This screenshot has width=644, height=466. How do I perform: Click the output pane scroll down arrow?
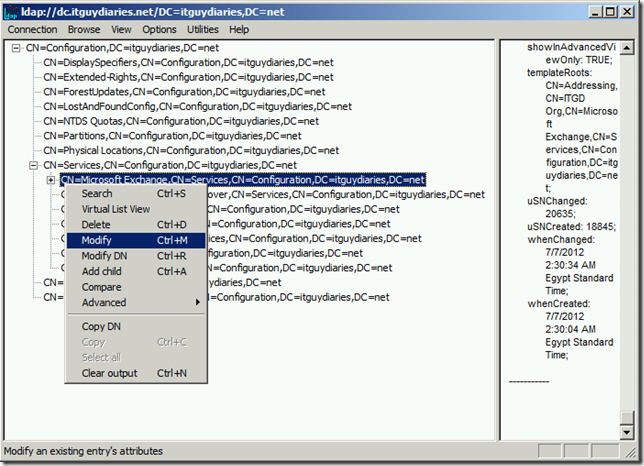coord(627,432)
